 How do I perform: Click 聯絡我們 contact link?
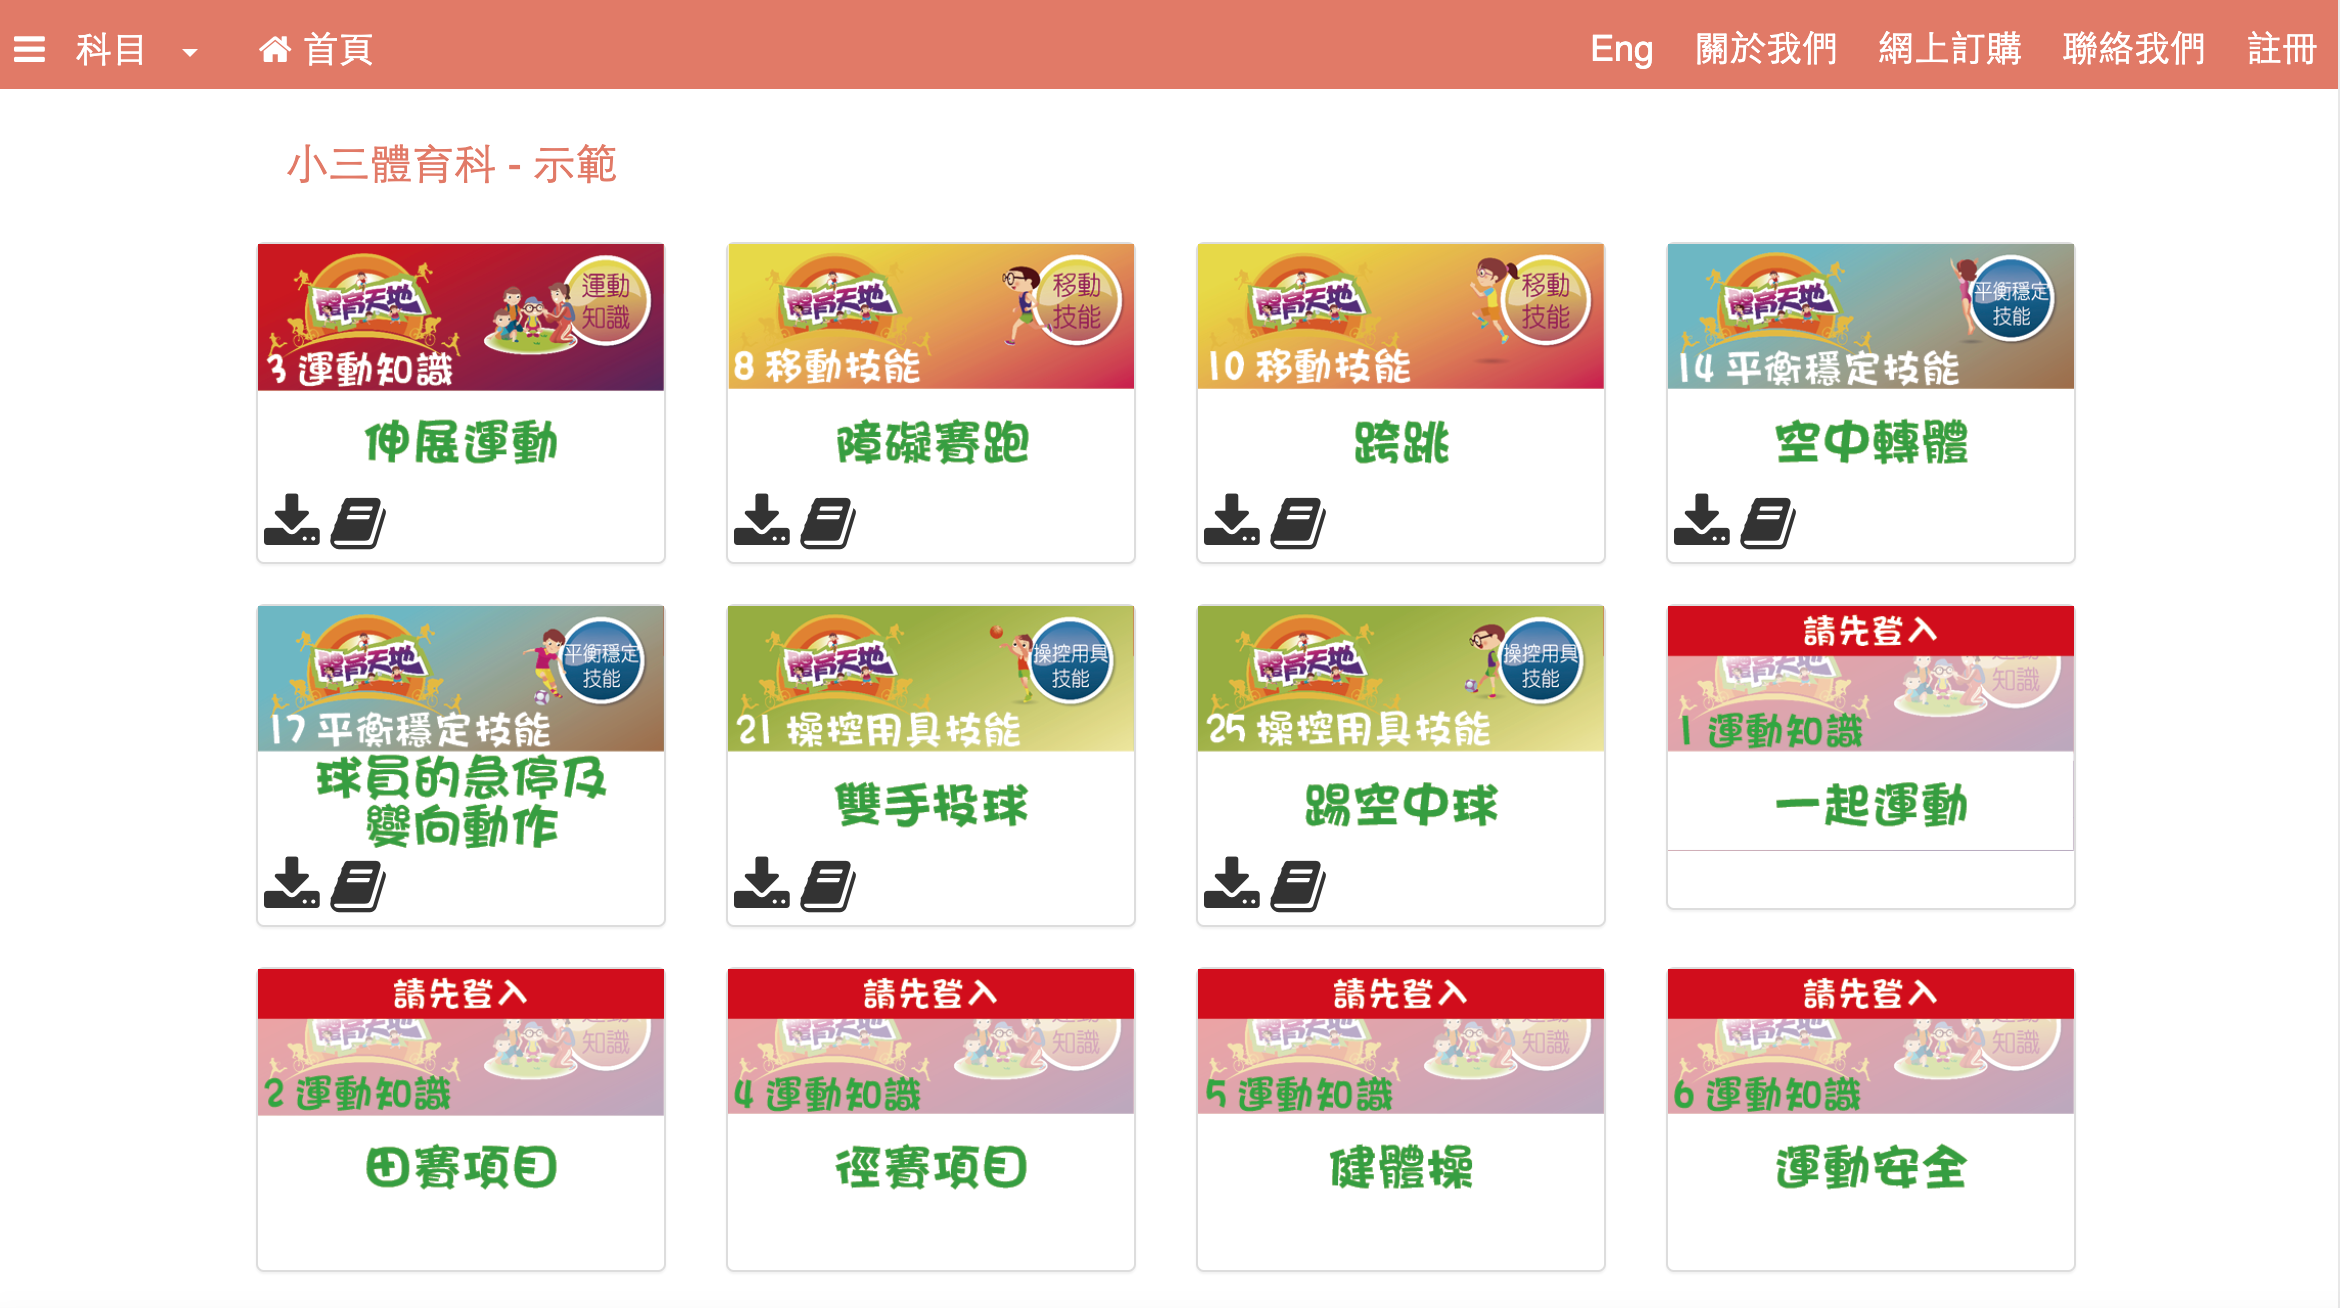click(x=2134, y=49)
